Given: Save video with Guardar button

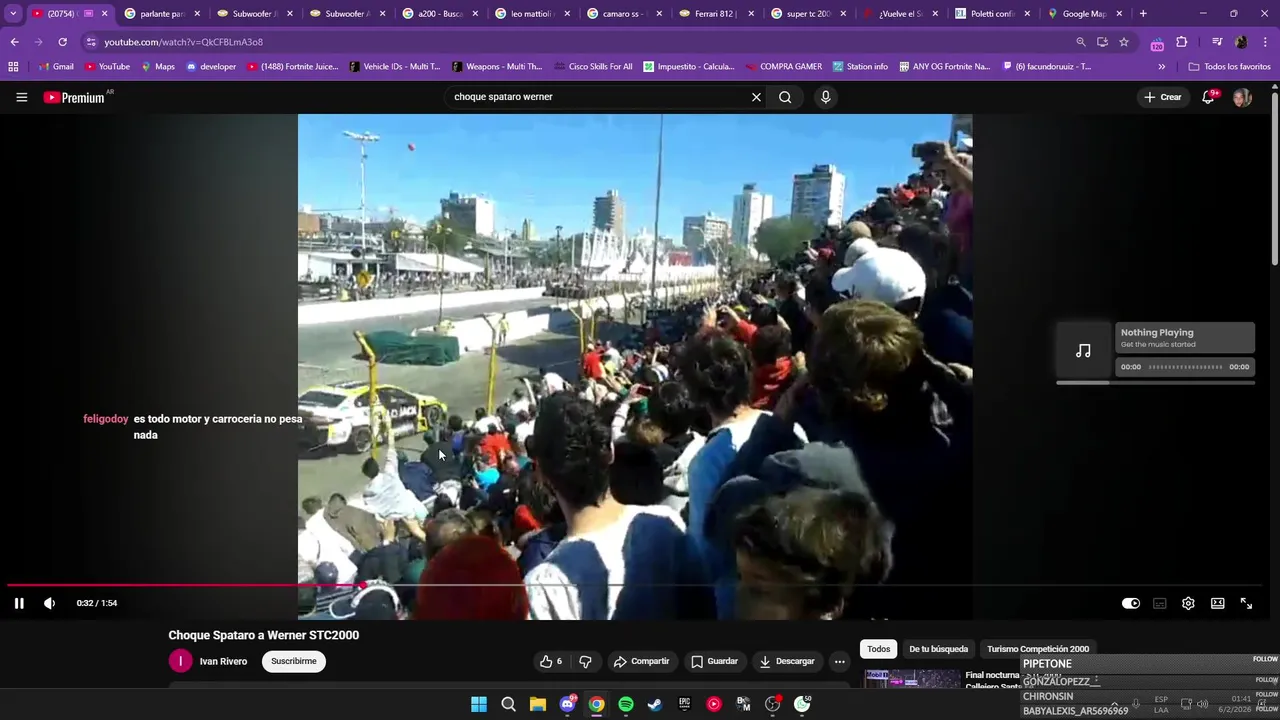Looking at the screenshot, I should (x=714, y=661).
